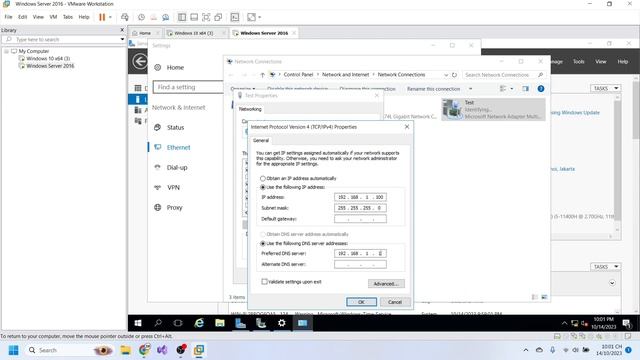
Task: Refresh the Network Connections address bar
Action: 454,75
